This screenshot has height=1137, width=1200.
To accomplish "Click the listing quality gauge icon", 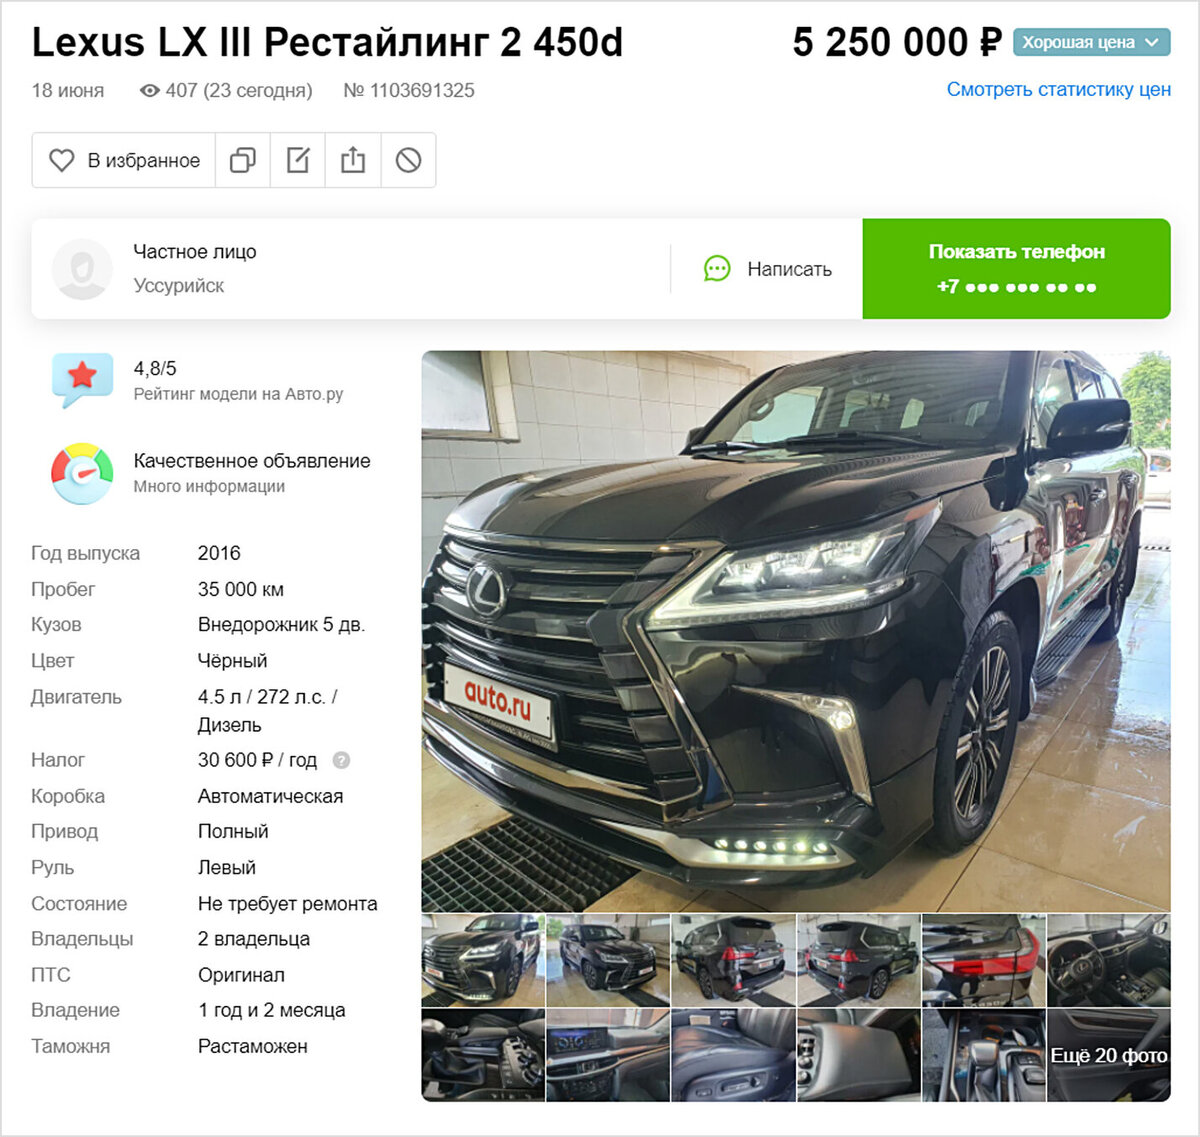I will pyautogui.click(x=82, y=473).
